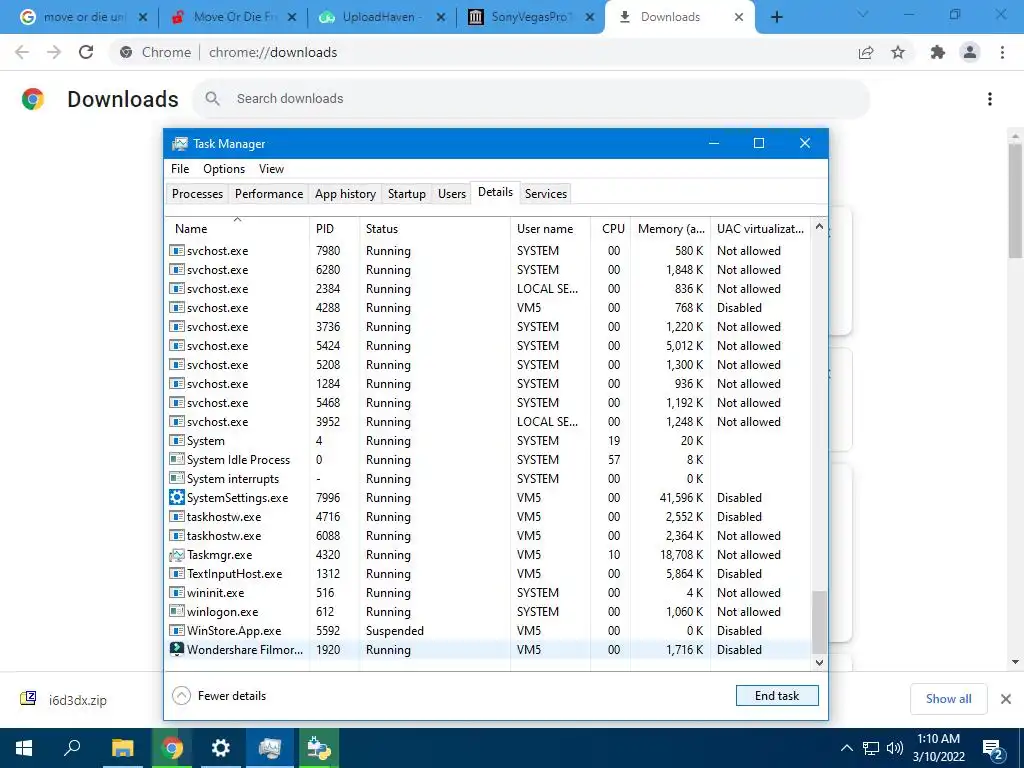
Task: Click Chrome icon on taskbar
Action: pyautogui.click(x=172, y=748)
